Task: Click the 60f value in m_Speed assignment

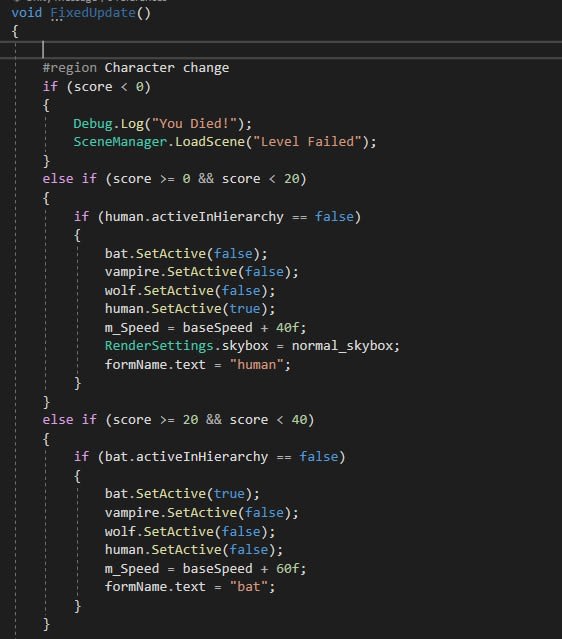Action: 287,568
